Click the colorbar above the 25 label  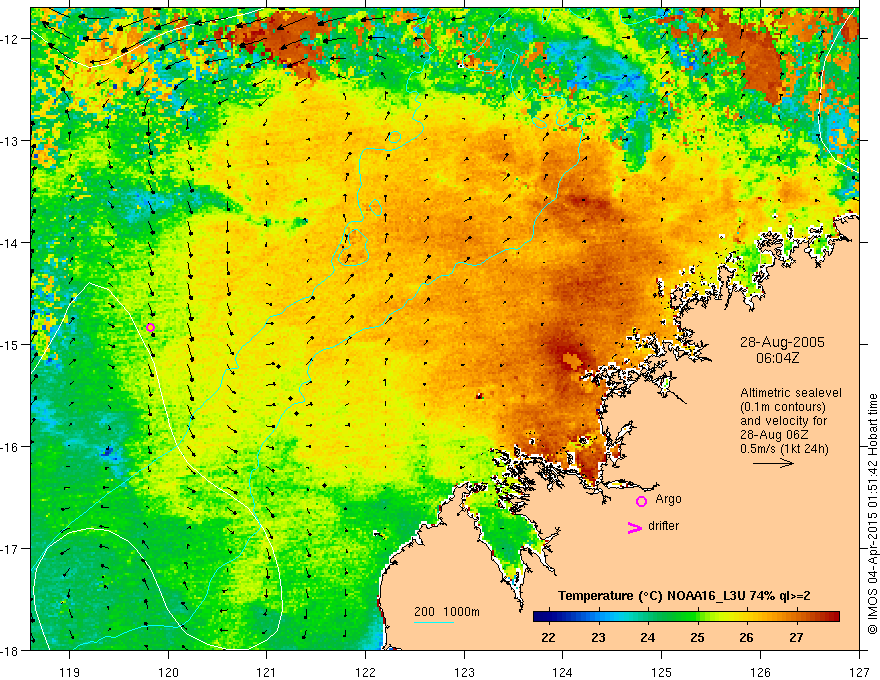pyautogui.click(x=698, y=617)
